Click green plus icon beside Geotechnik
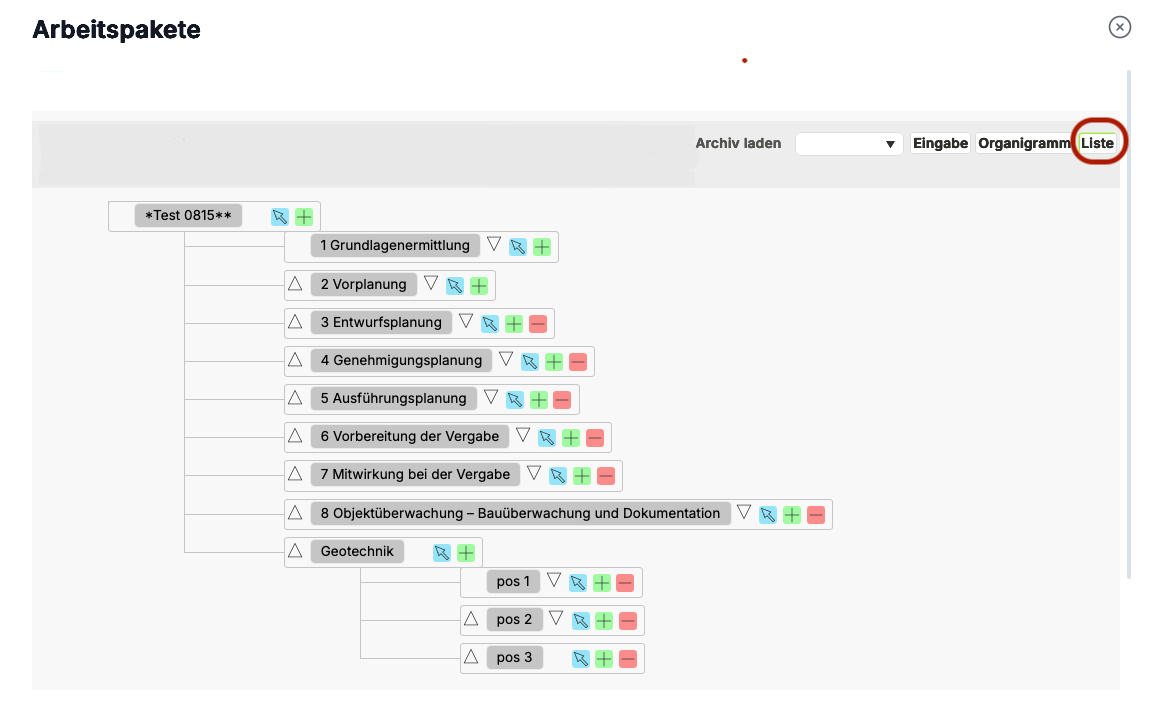Viewport: 1150px width, 717px height. (466, 553)
